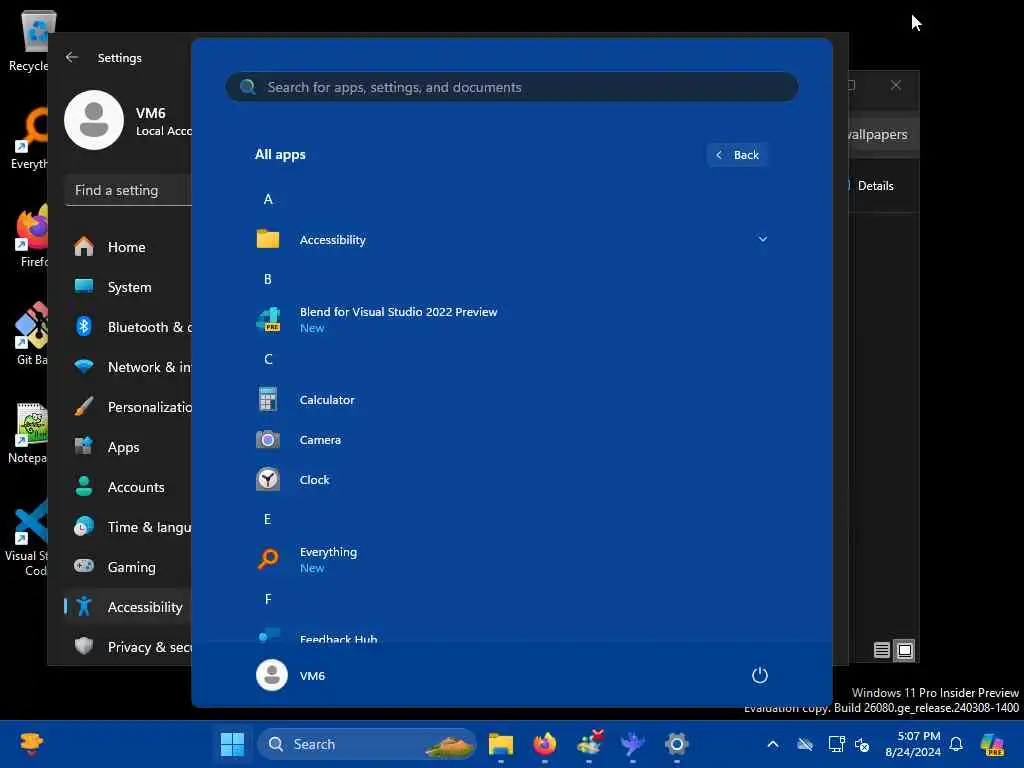
Task: Open Gaming settings page
Action: 129,566
